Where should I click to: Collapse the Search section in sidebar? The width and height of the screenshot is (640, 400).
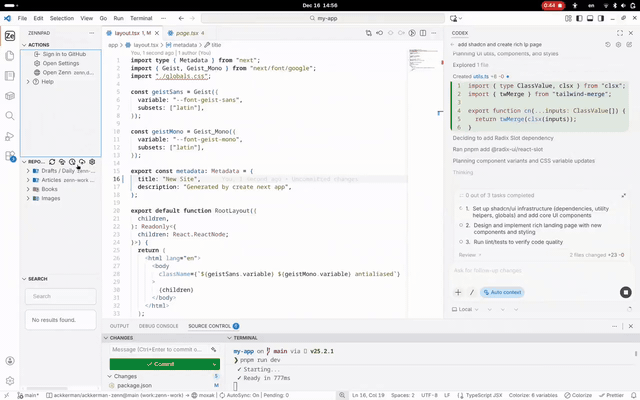point(24,279)
